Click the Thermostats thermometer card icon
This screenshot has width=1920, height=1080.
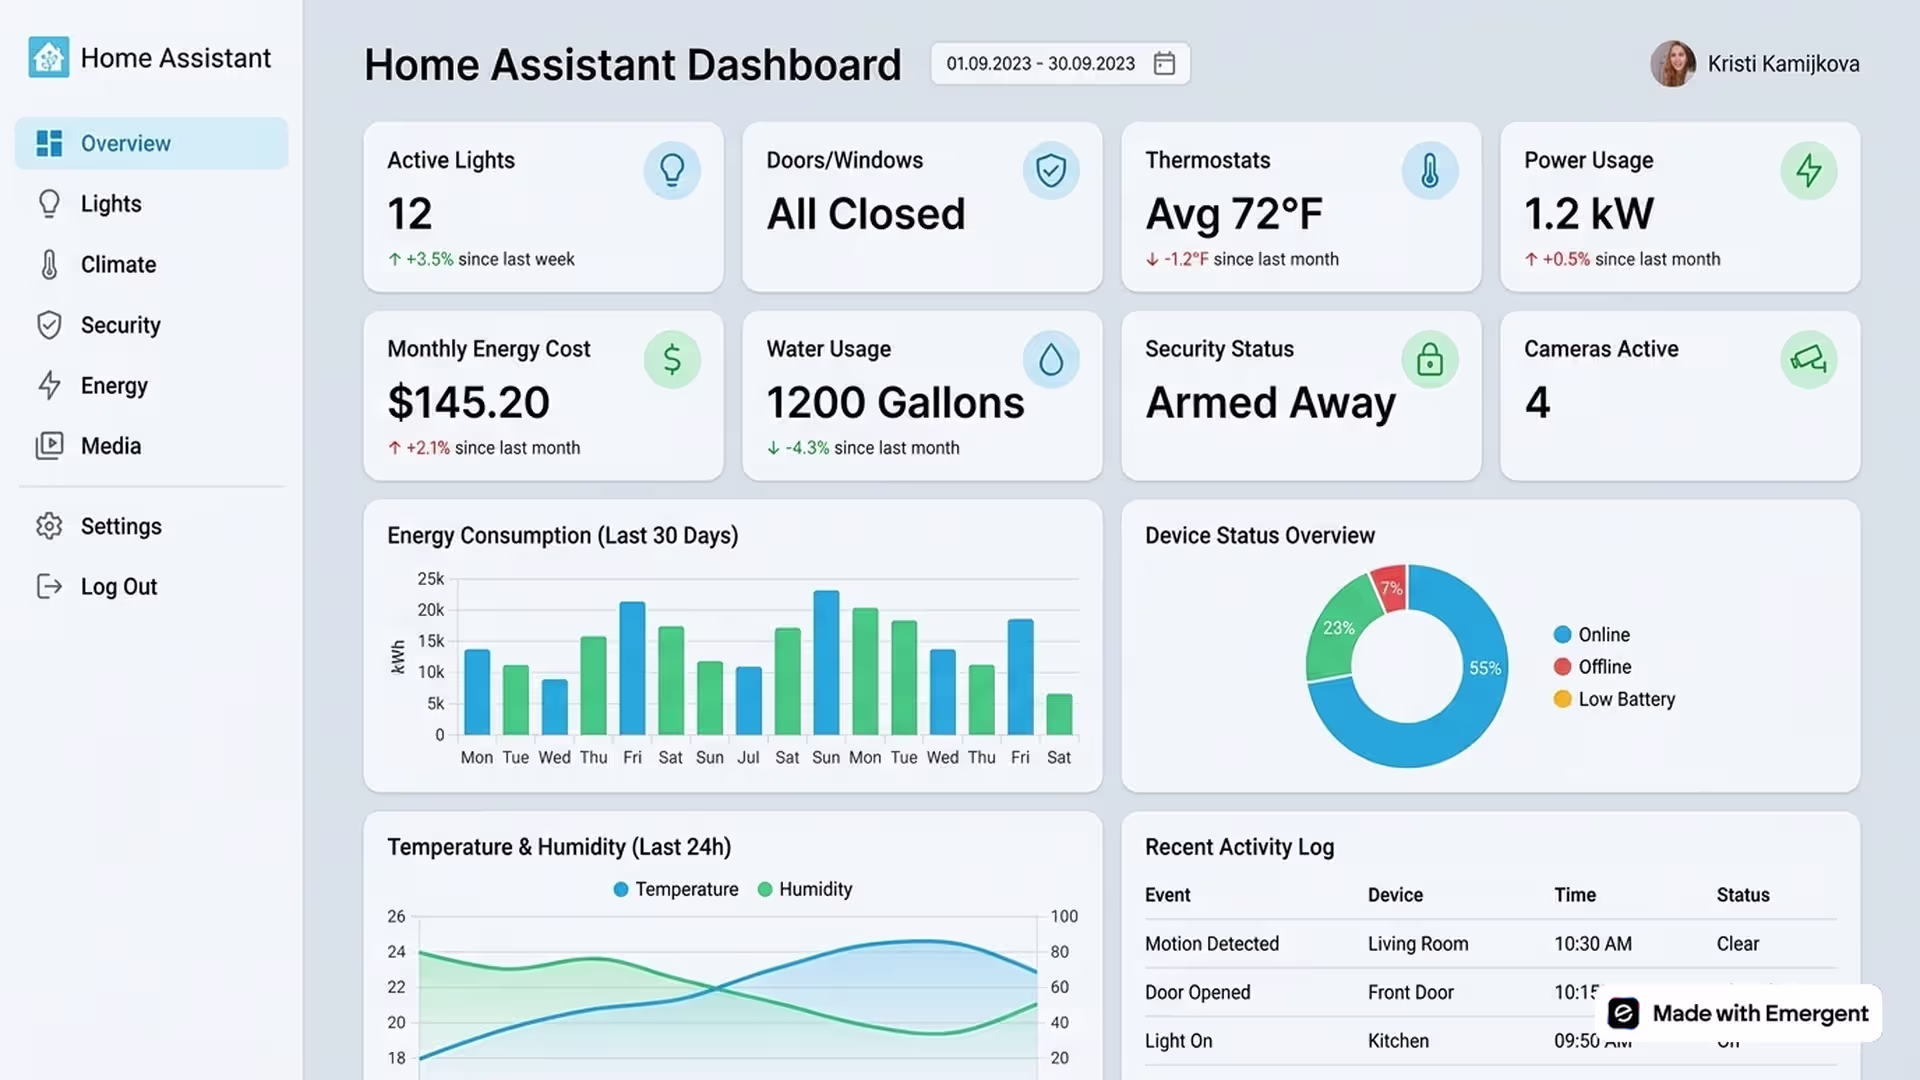click(x=1430, y=171)
